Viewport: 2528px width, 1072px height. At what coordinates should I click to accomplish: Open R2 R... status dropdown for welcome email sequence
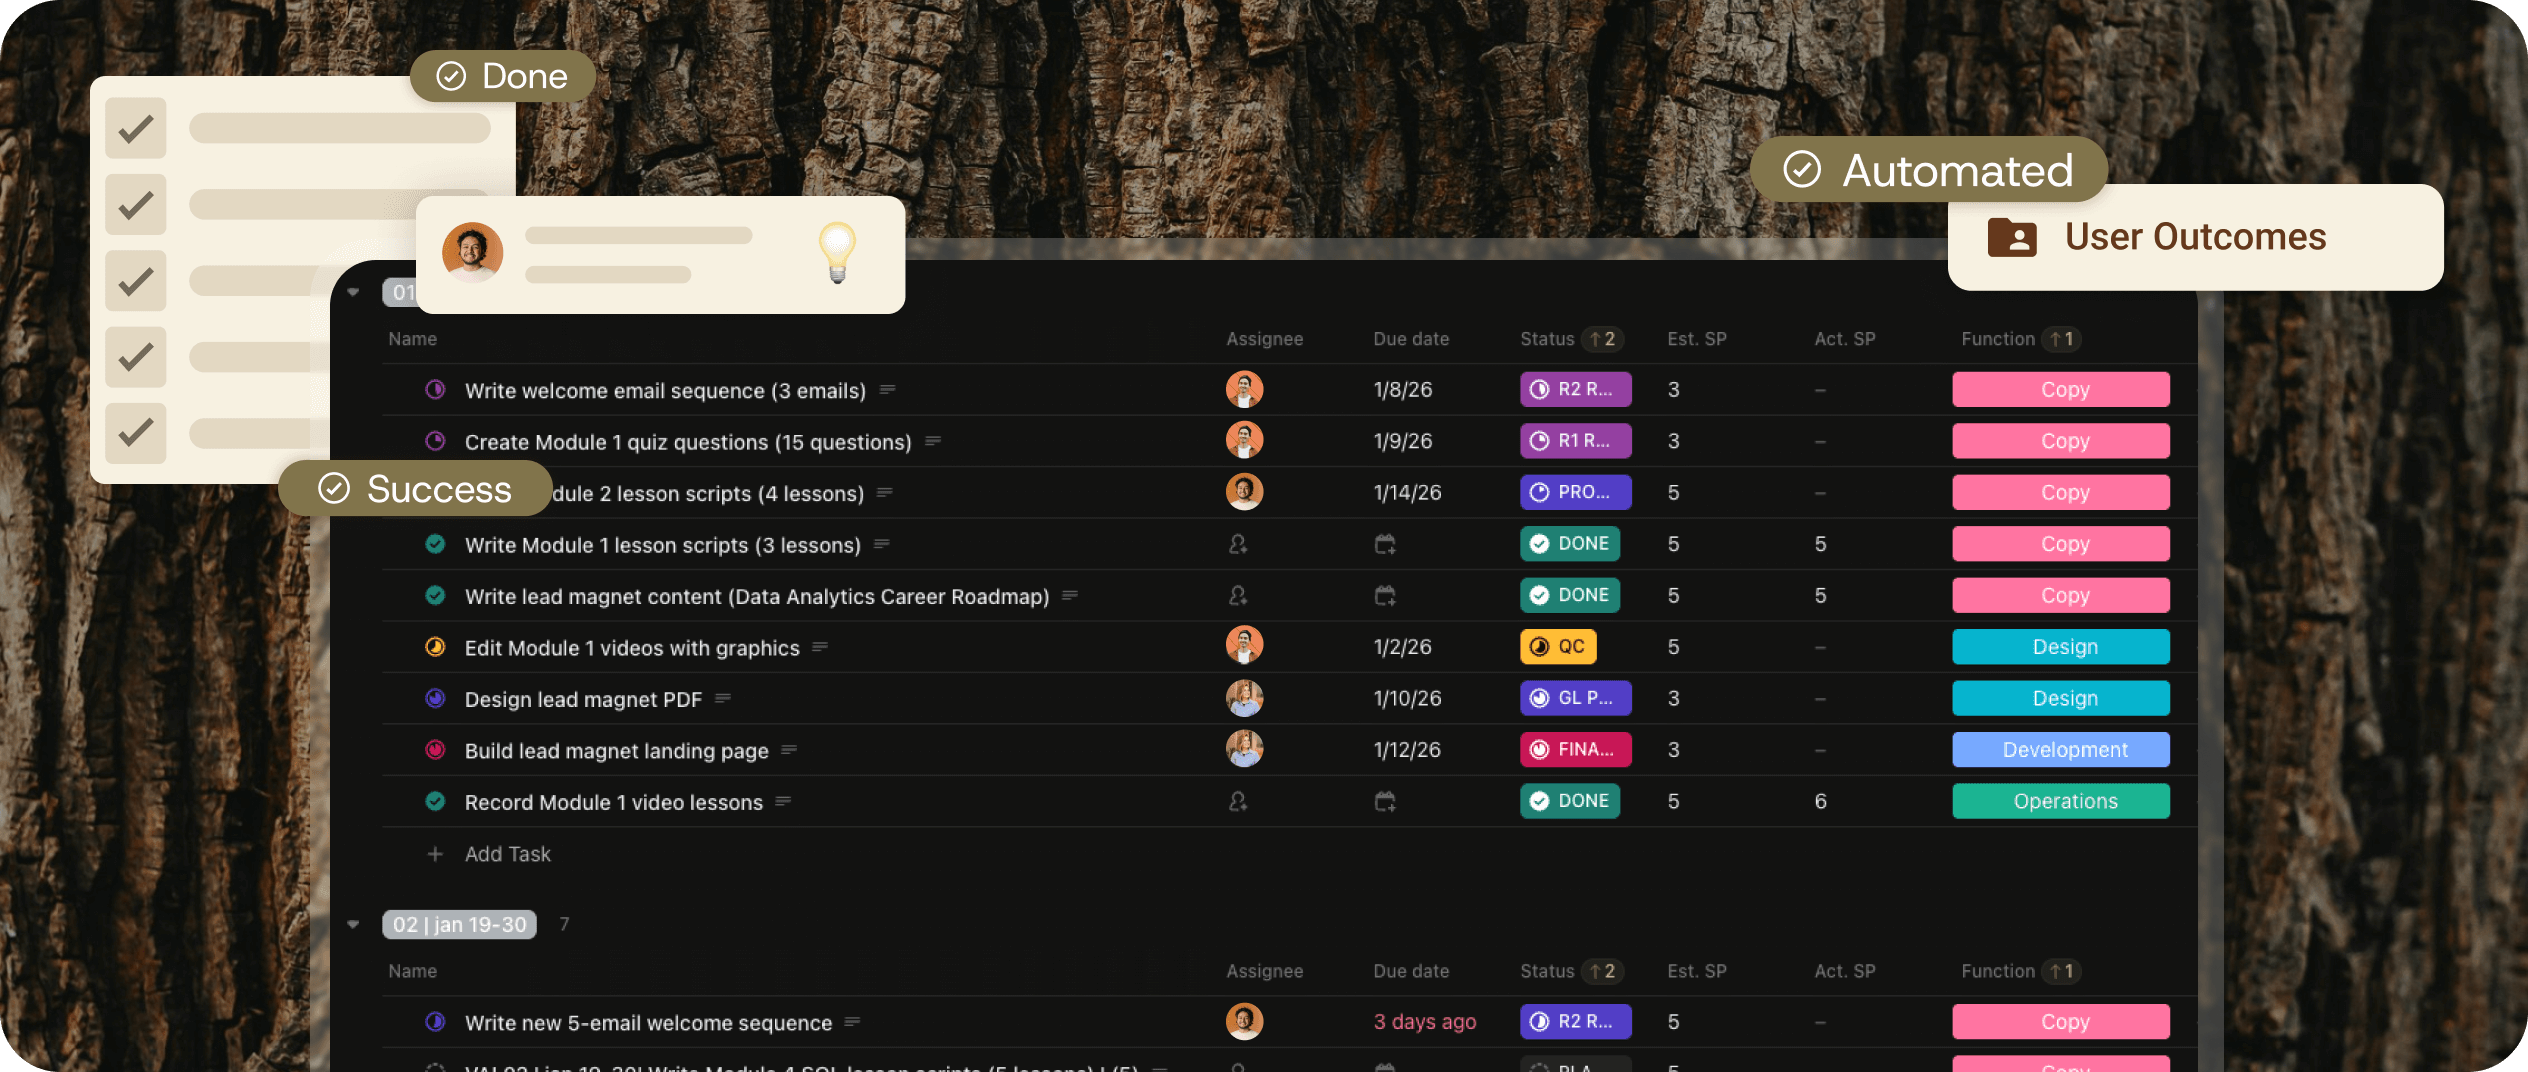coord(1576,390)
